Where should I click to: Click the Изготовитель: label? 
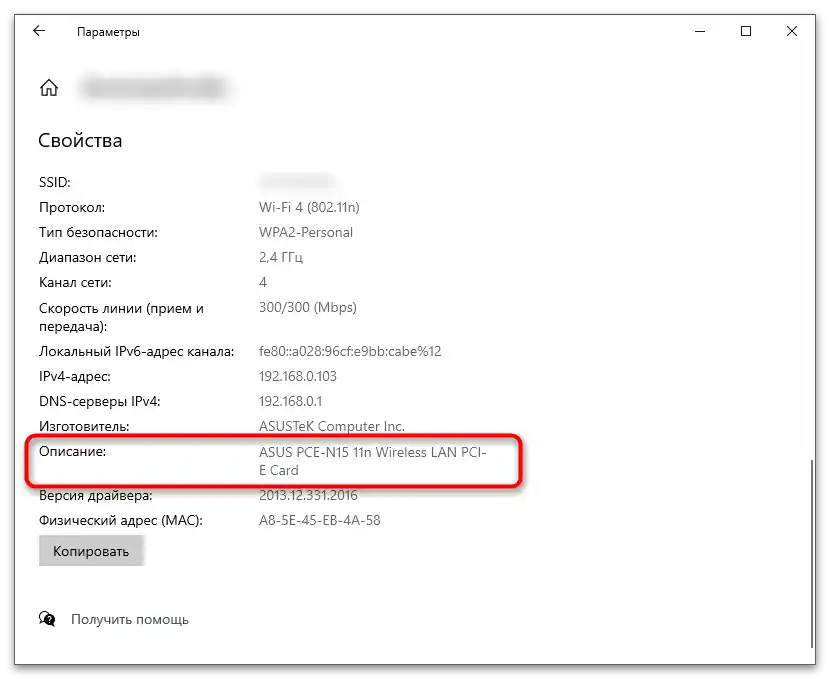[84, 427]
